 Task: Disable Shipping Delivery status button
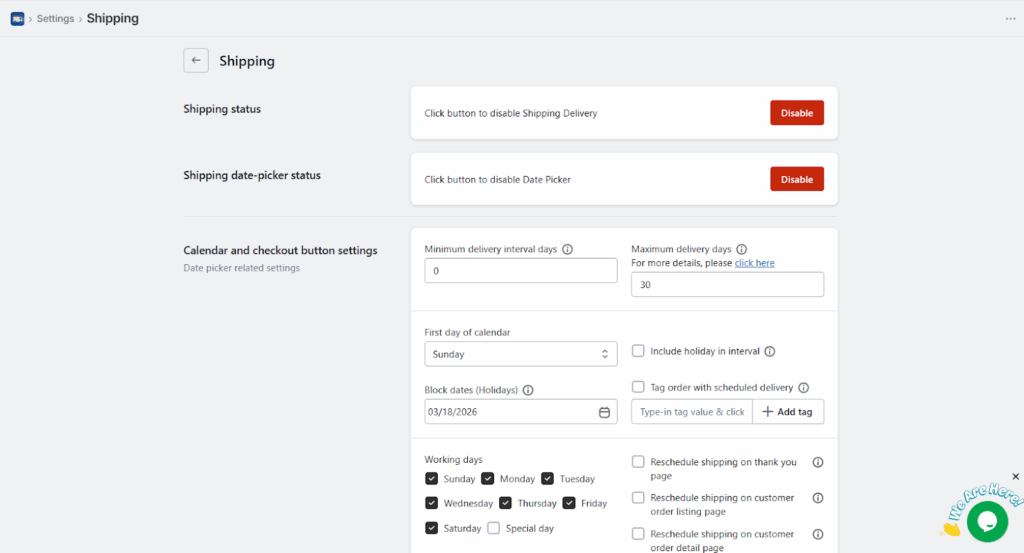(x=796, y=113)
